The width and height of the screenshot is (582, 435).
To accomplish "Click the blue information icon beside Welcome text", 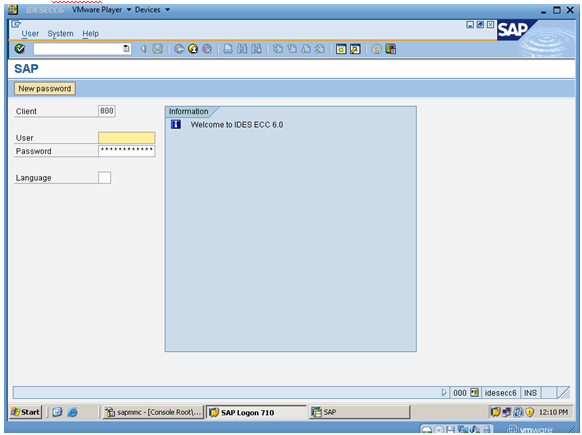I will point(176,124).
